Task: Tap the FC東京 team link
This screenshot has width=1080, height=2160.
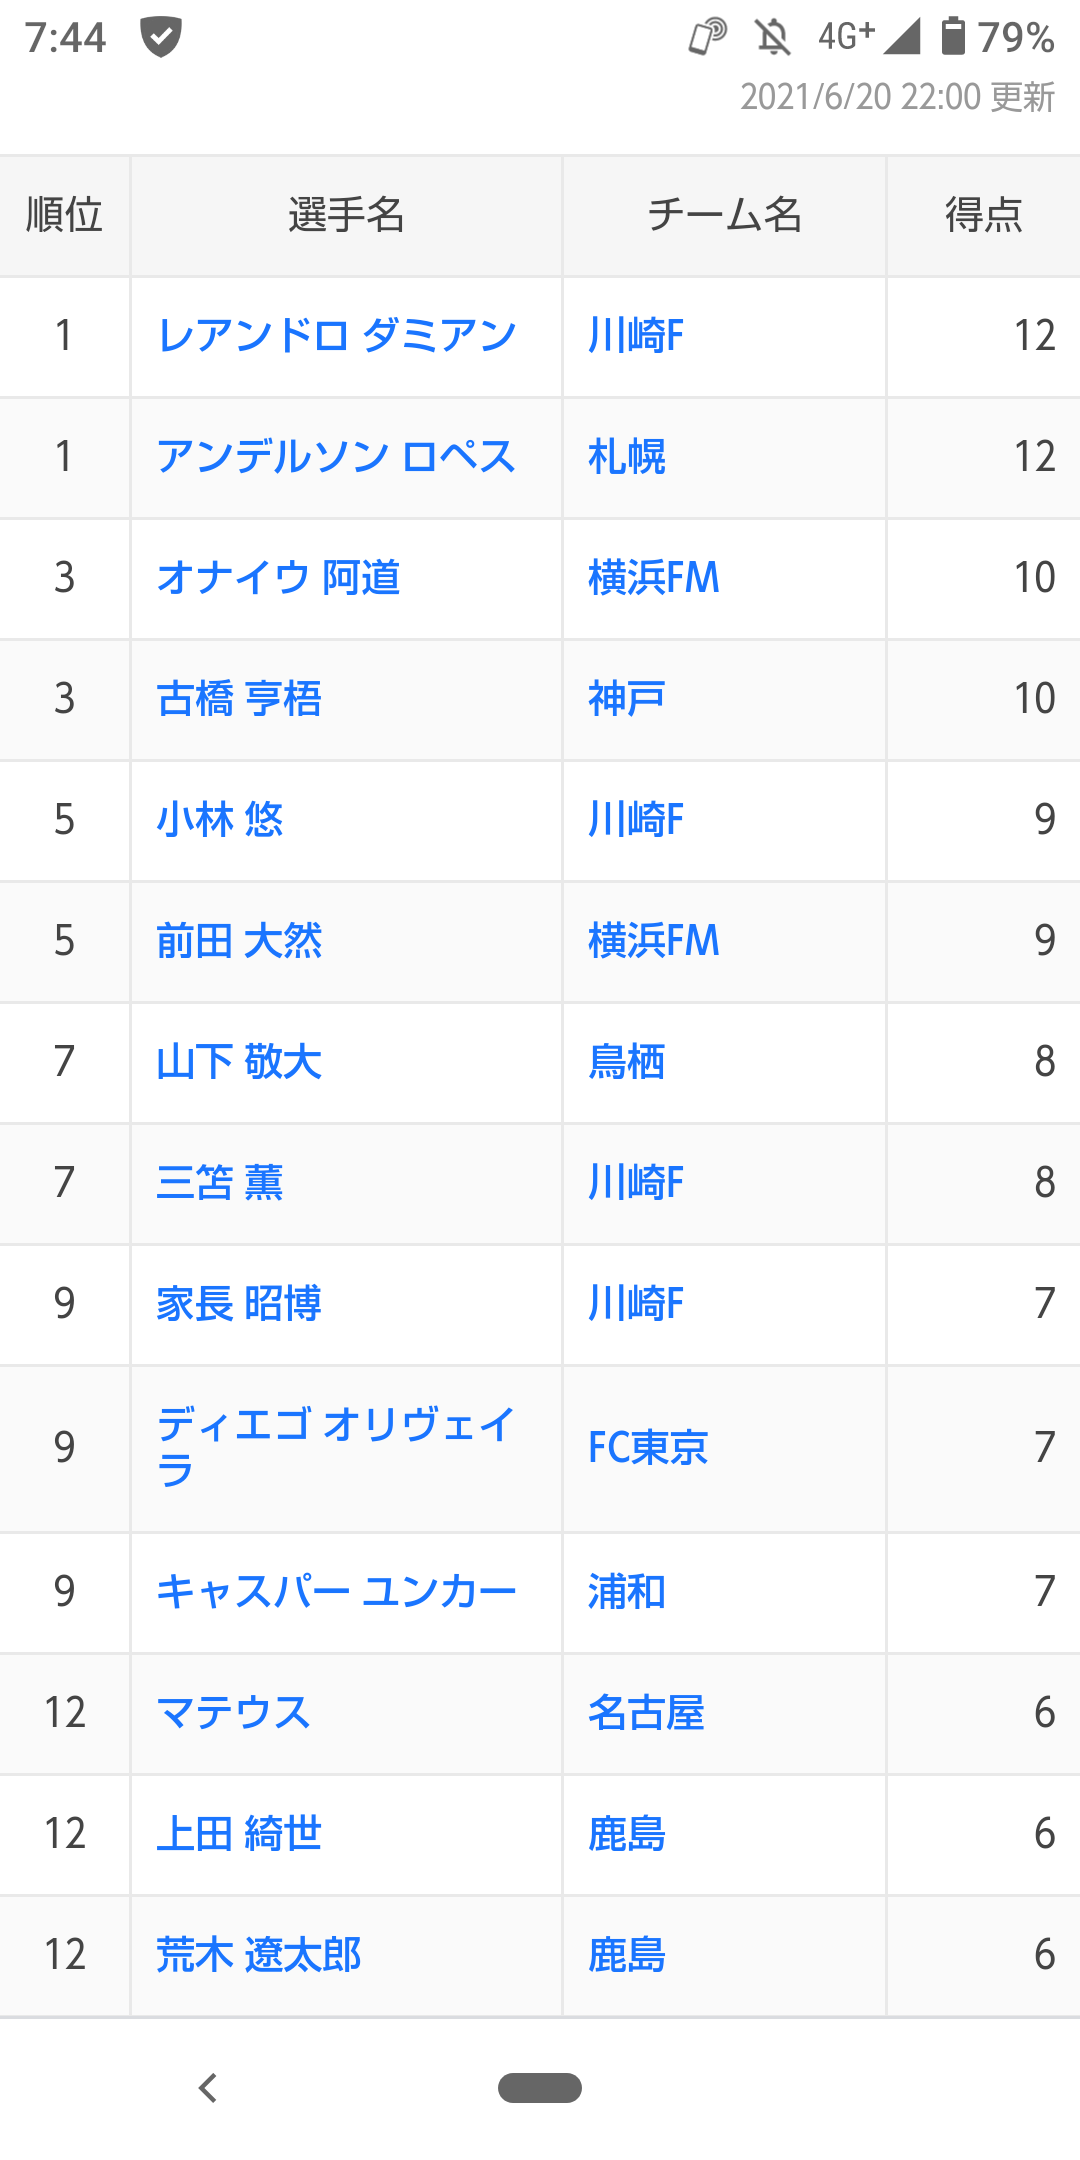Action: [x=648, y=1448]
